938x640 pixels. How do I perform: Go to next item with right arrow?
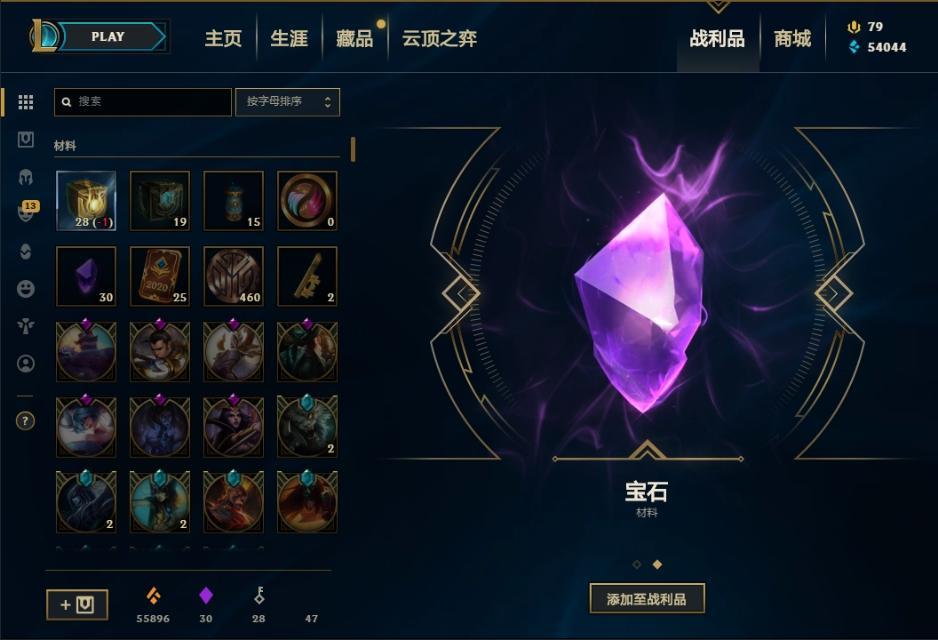[834, 294]
